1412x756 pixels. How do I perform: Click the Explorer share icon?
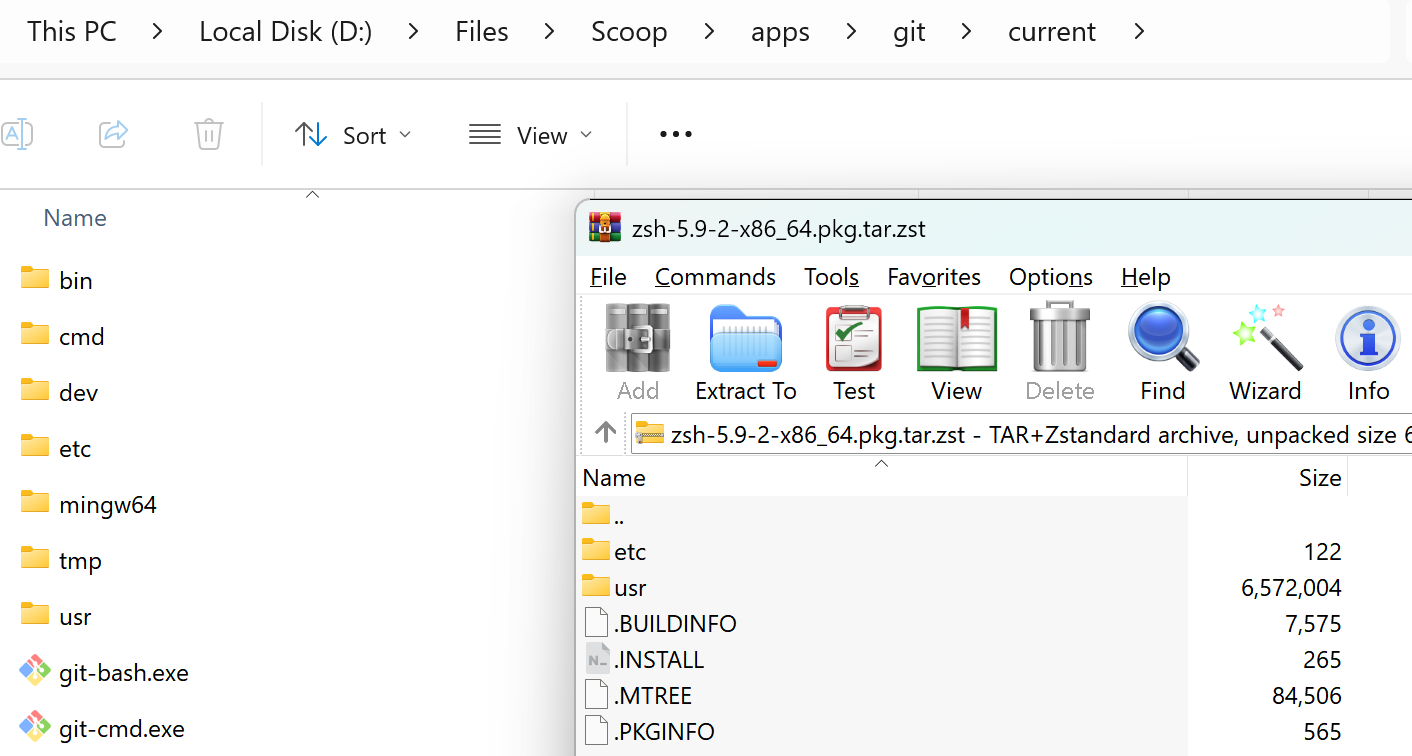[x=113, y=134]
